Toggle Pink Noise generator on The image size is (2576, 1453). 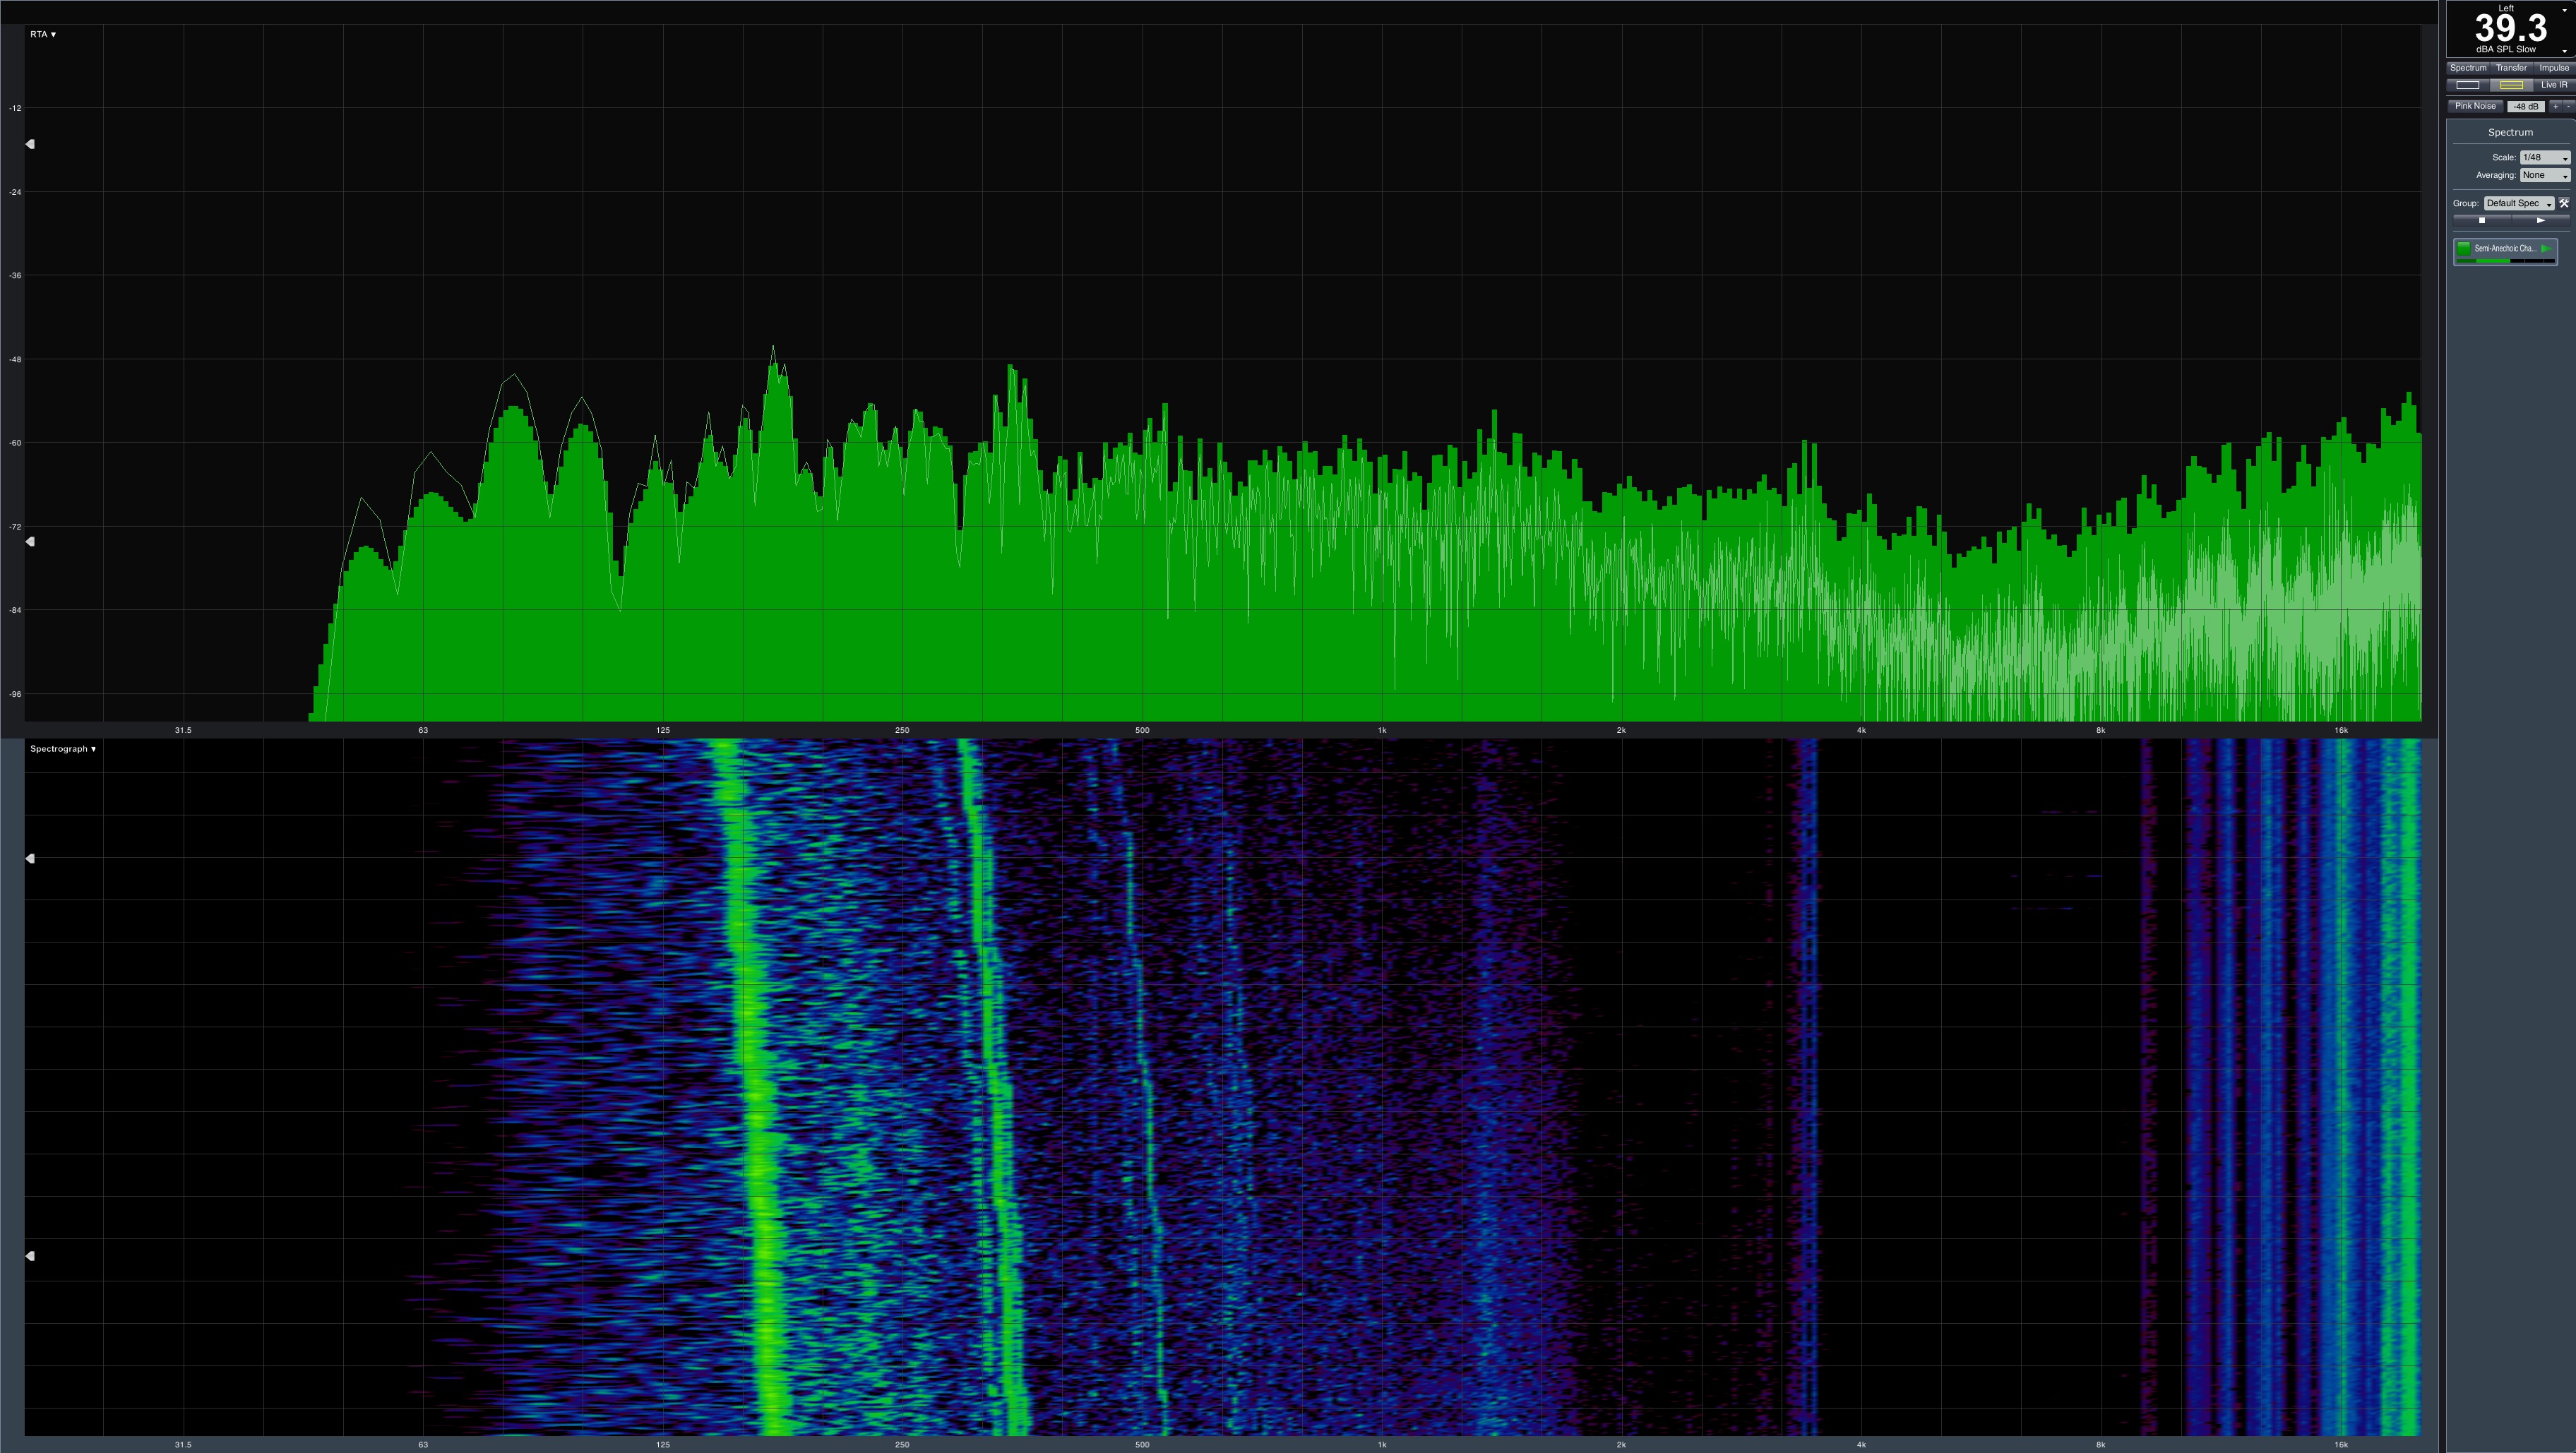tap(2475, 106)
